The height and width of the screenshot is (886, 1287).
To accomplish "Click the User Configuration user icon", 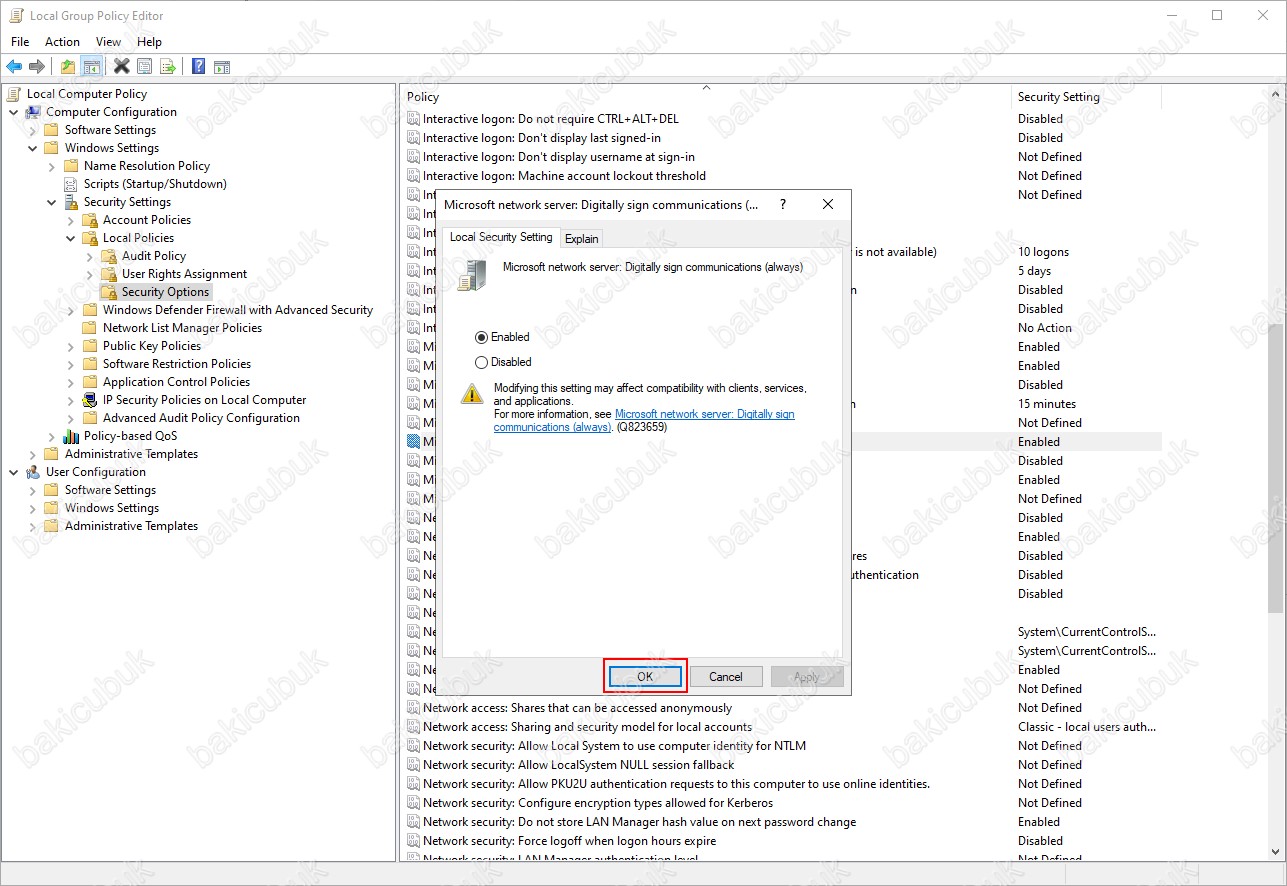I will click(x=33, y=472).
